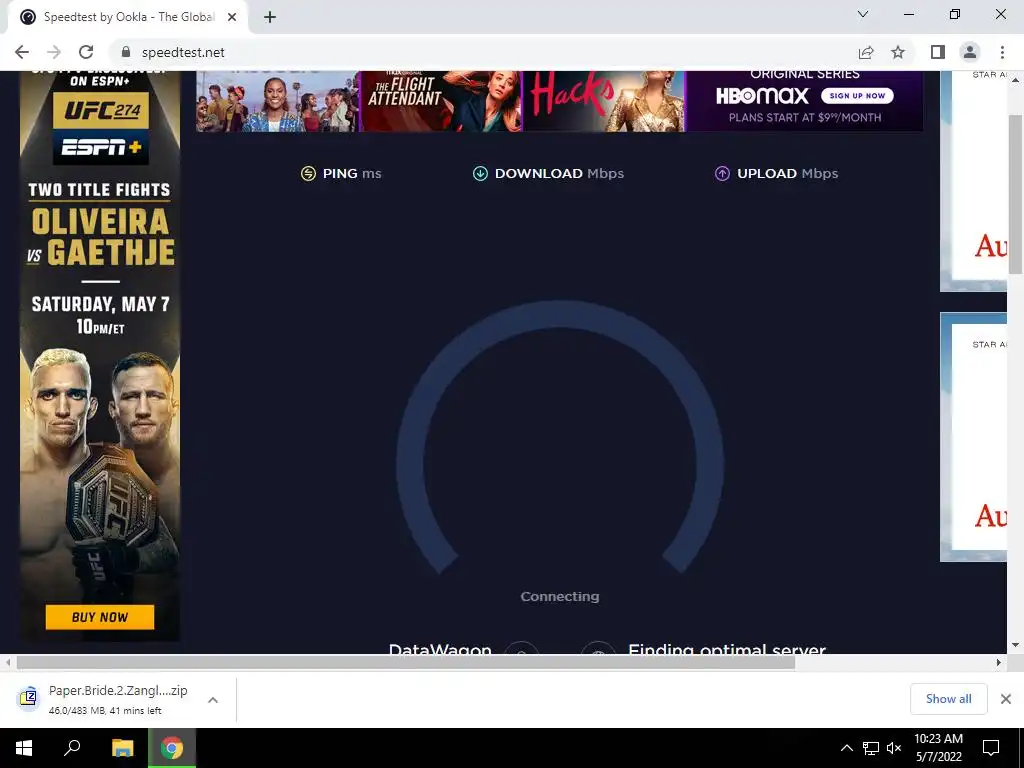
Task: Close the Speedtest by Ookla tab
Action: click(x=232, y=18)
